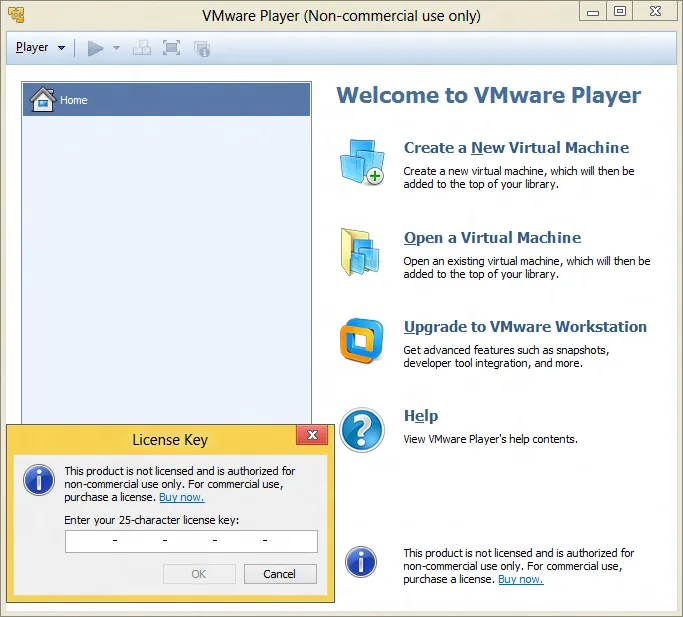Click Upgrade to VMware Workstation link
683x617 pixels.
pyautogui.click(x=525, y=327)
